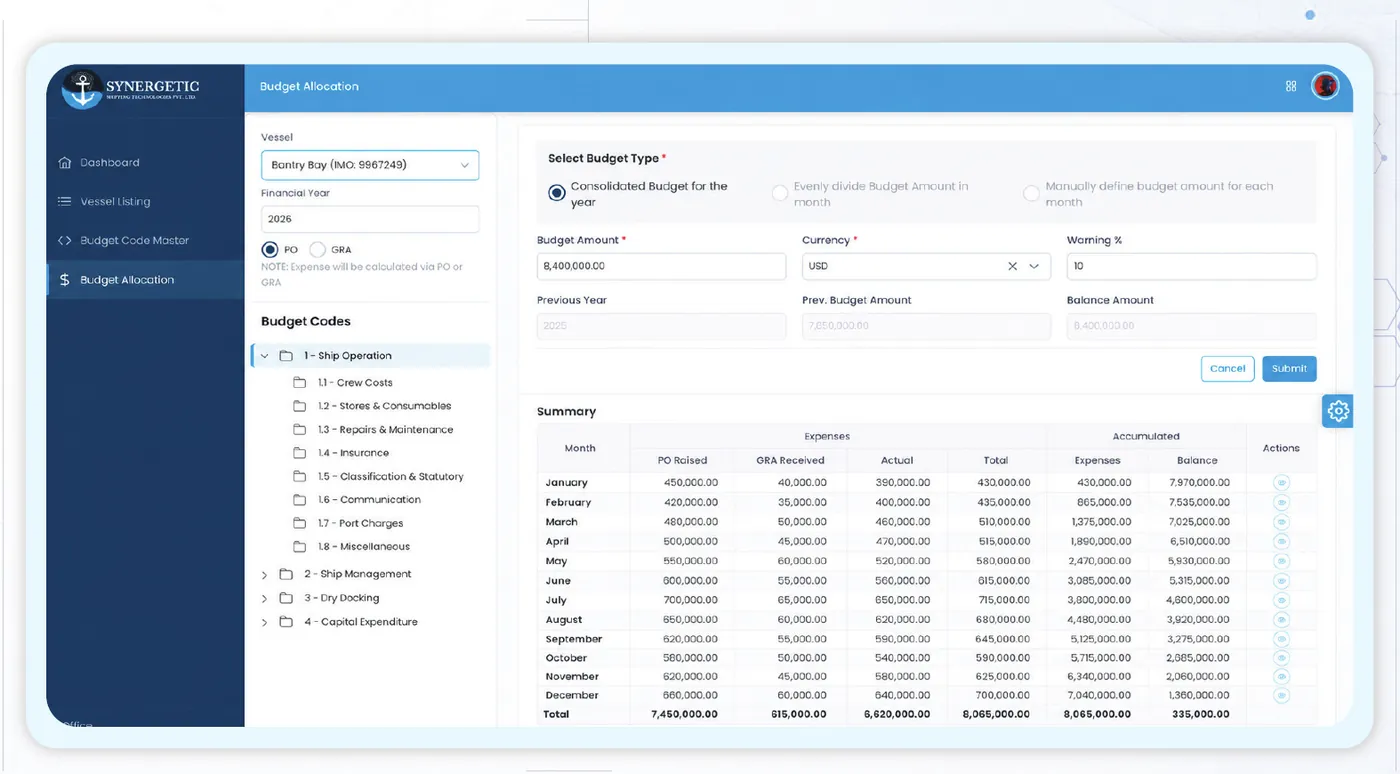Expand the 3 - Dry Docking node

click(x=265, y=599)
